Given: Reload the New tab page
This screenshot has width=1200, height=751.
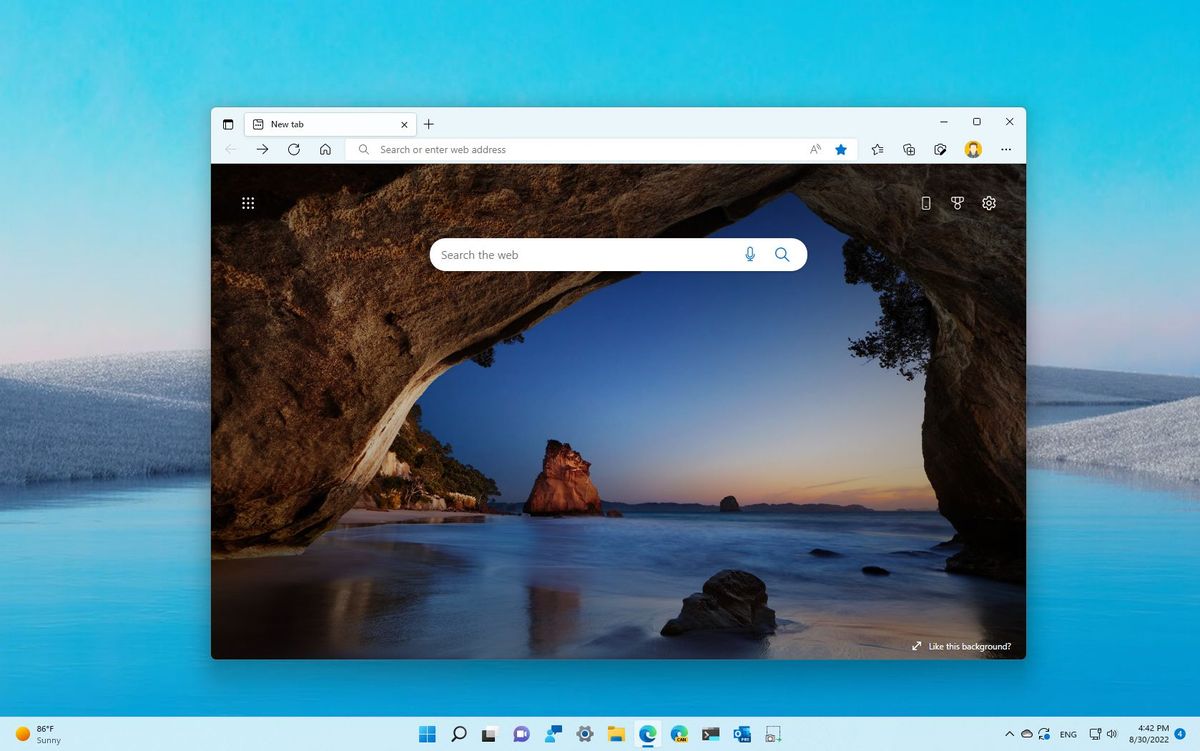Looking at the screenshot, I should (x=294, y=149).
